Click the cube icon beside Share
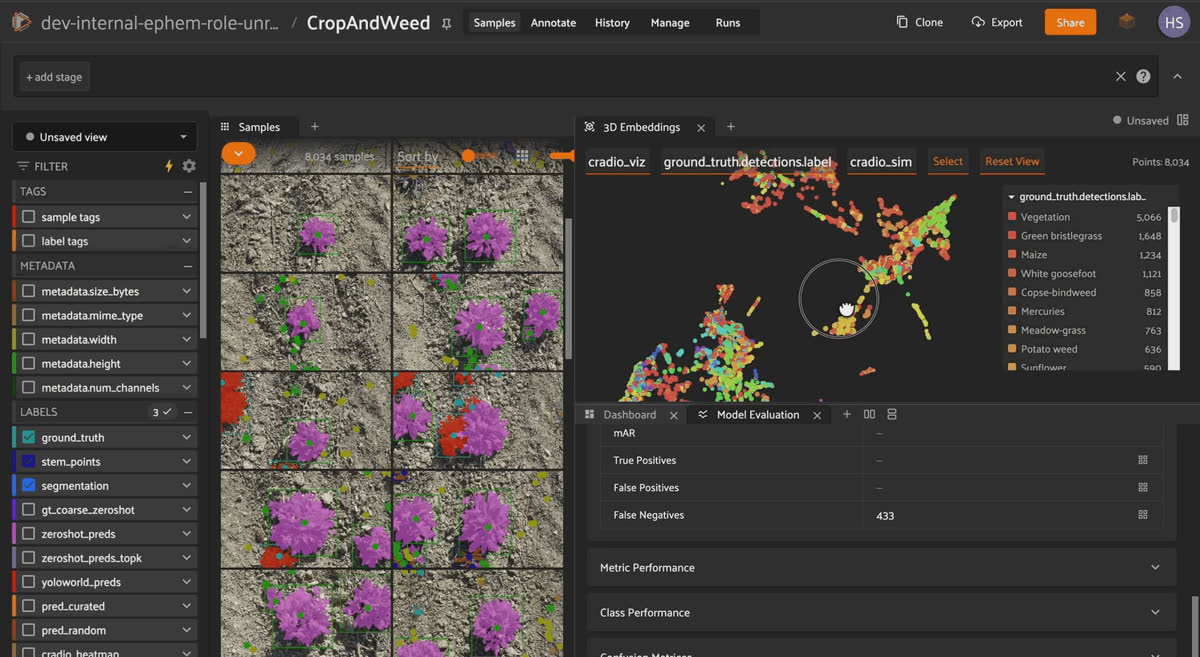1200x657 pixels. point(1127,21)
